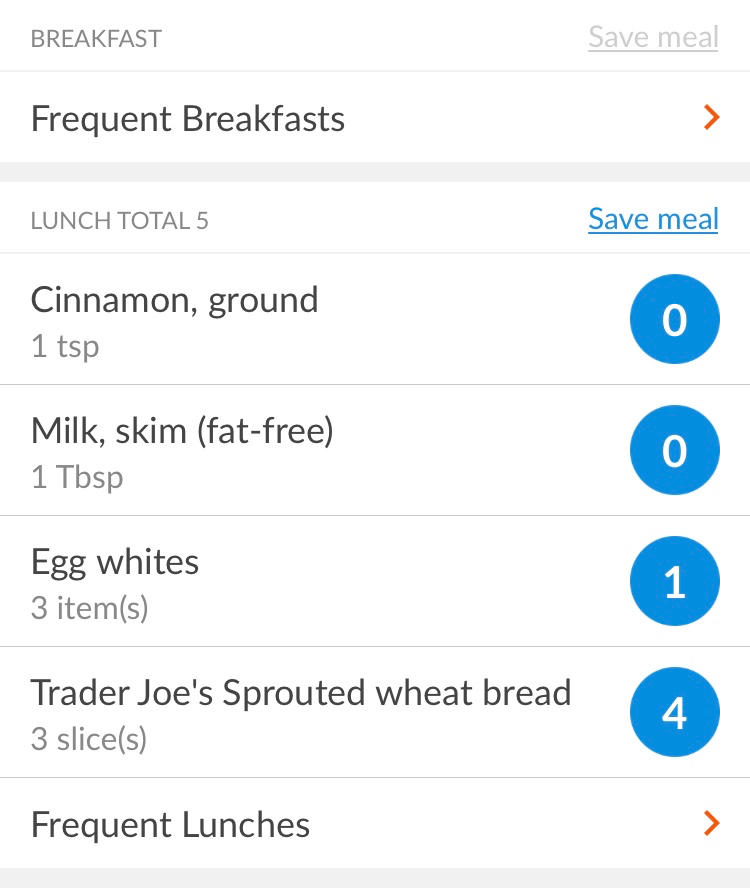Select the Cinnamon, ground entry

[375, 319]
